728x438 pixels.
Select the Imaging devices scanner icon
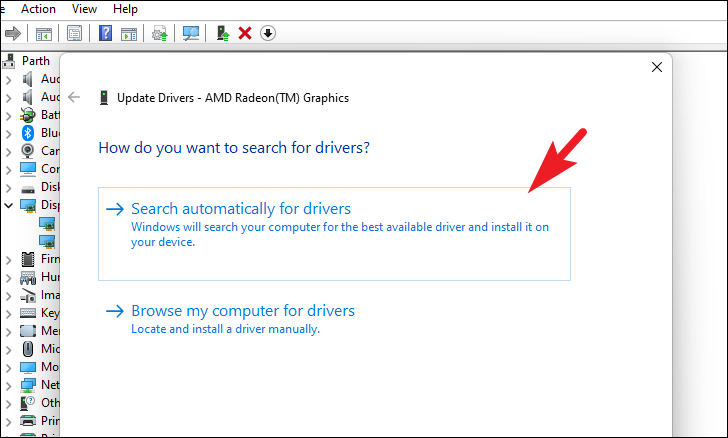(x=28, y=295)
